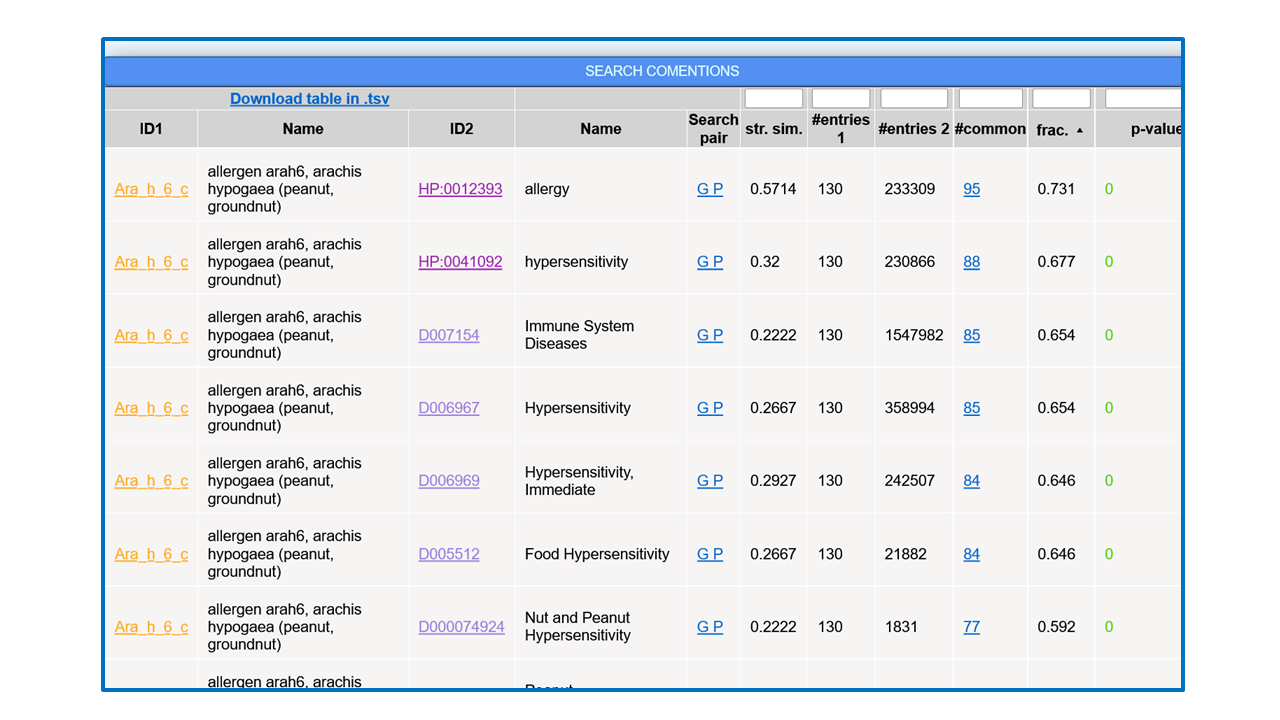Screen dimensions: 1280x720
Task: Open D000074924 Nut and Peanut Hypersensitivity link
Action: [x=461, y=627]
